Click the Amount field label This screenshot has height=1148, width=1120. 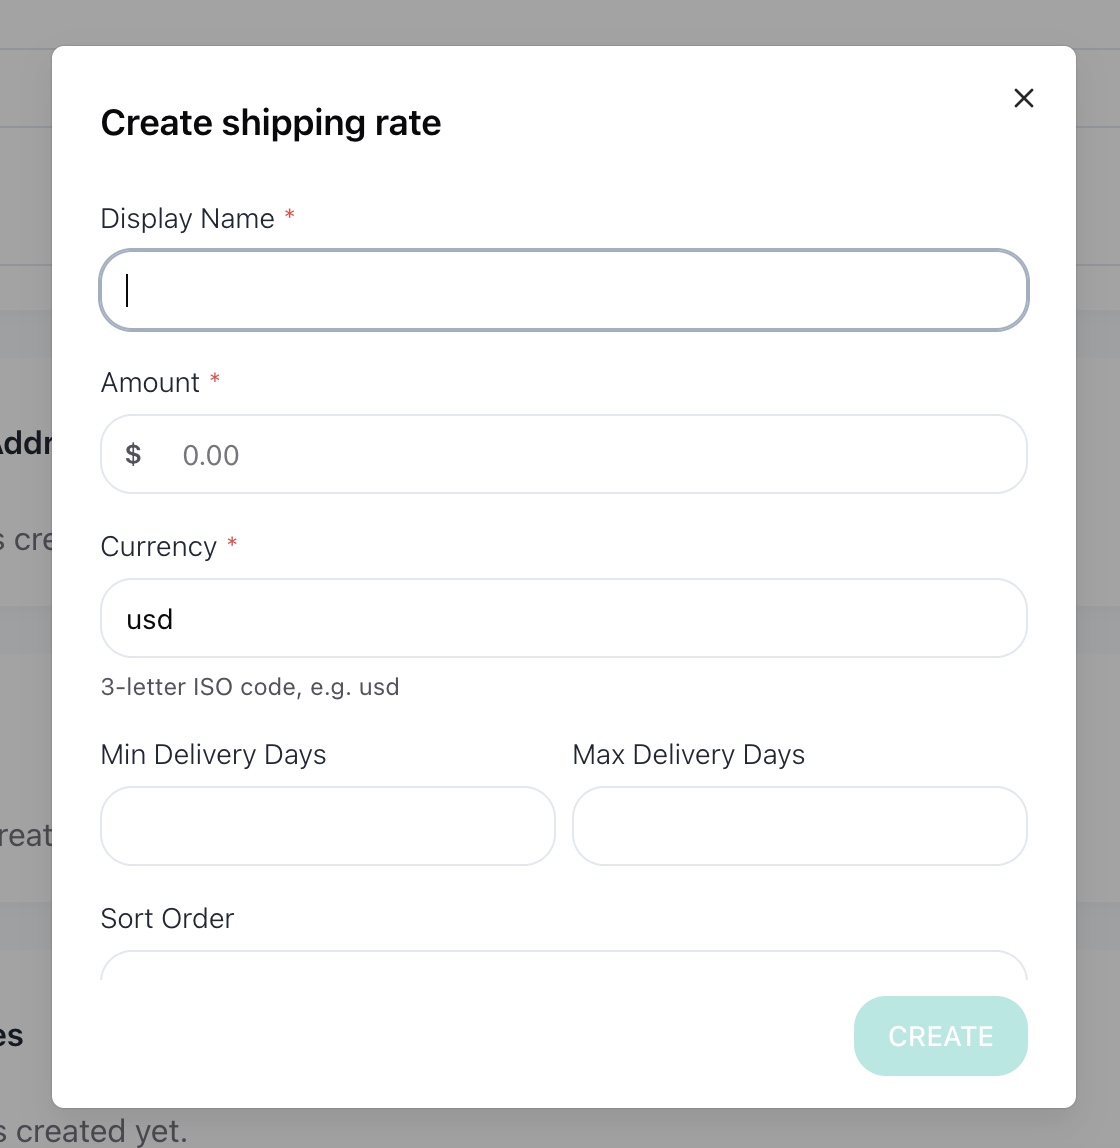150,382
